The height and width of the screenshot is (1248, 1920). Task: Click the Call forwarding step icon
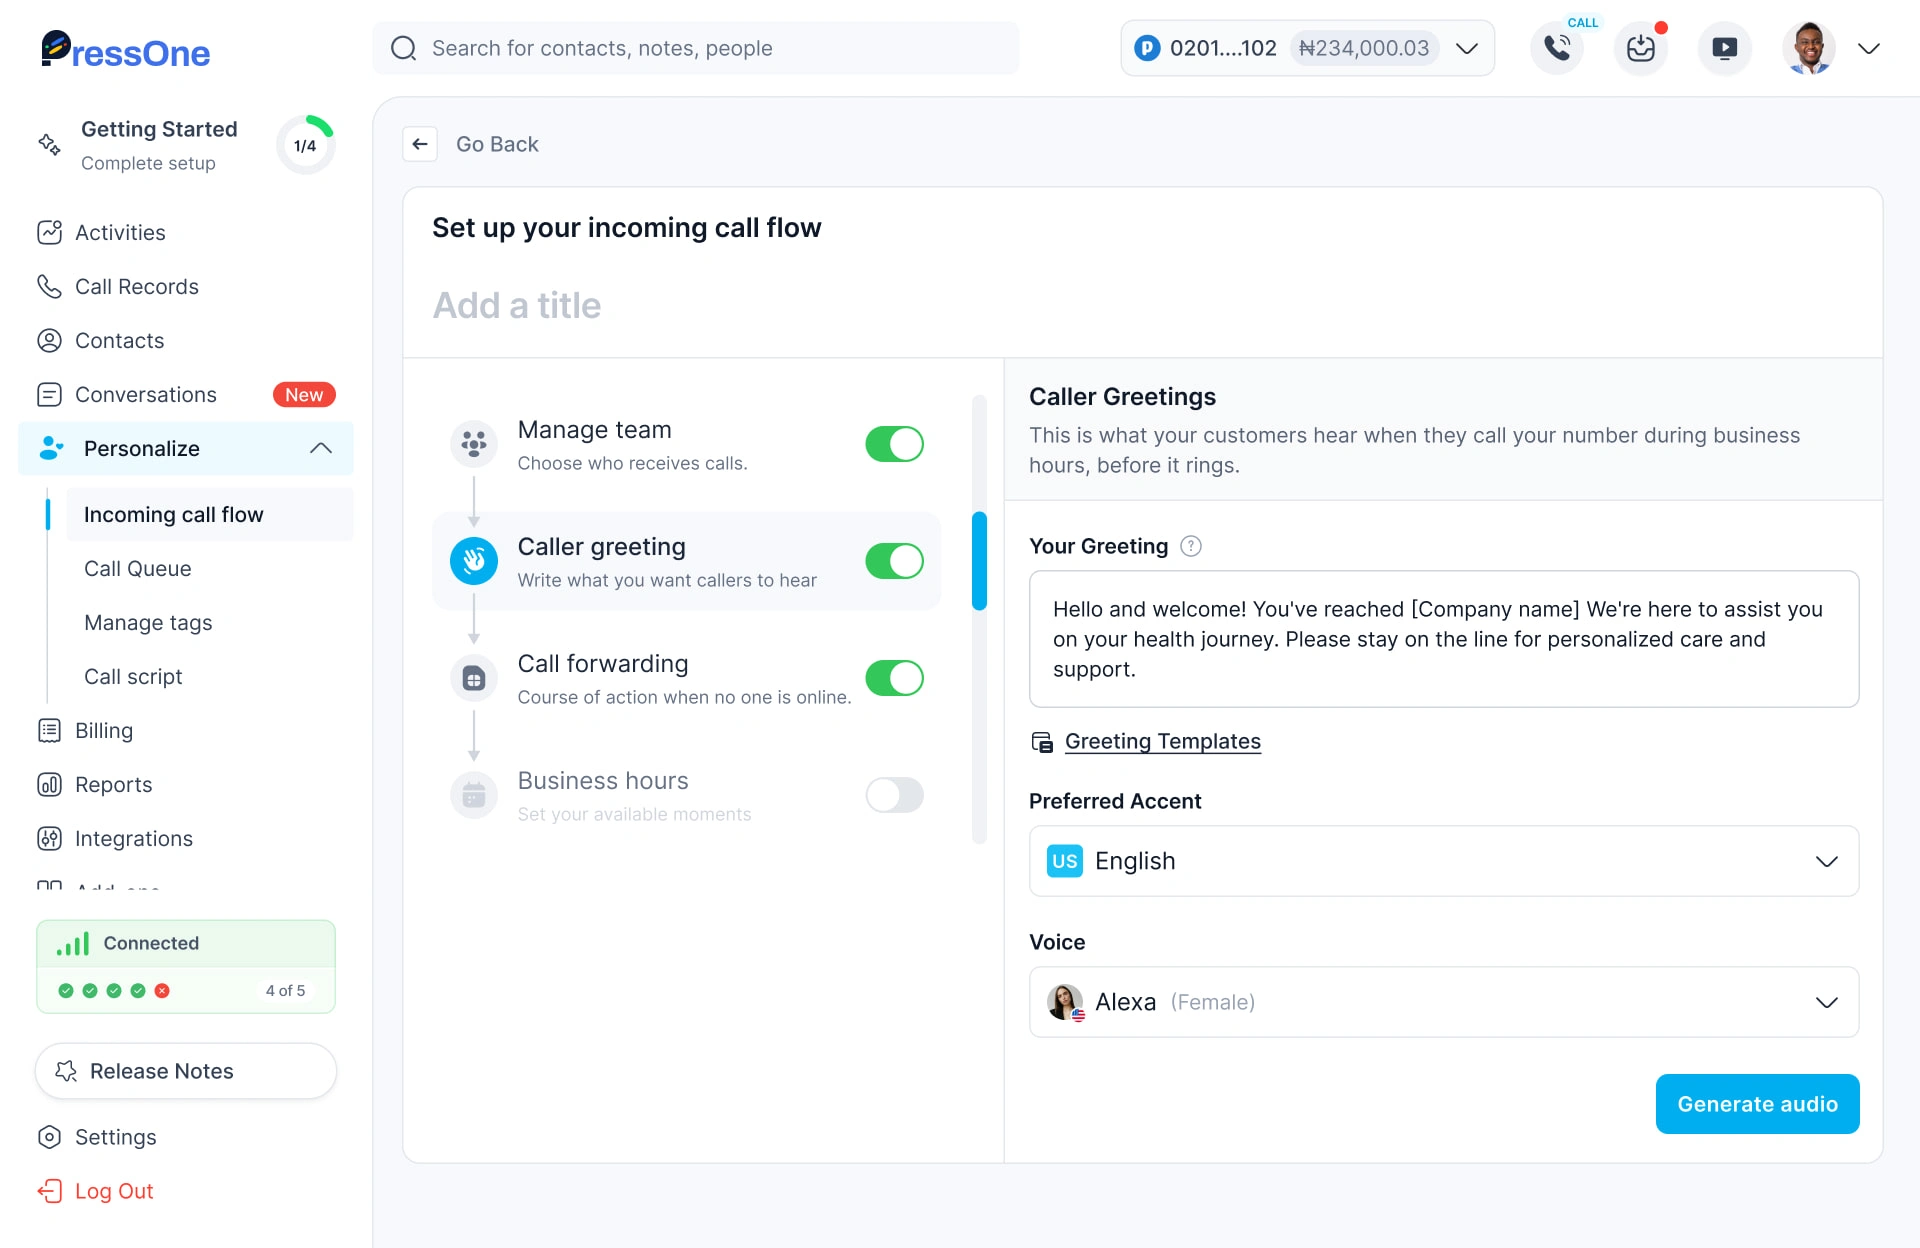point(474,679)
